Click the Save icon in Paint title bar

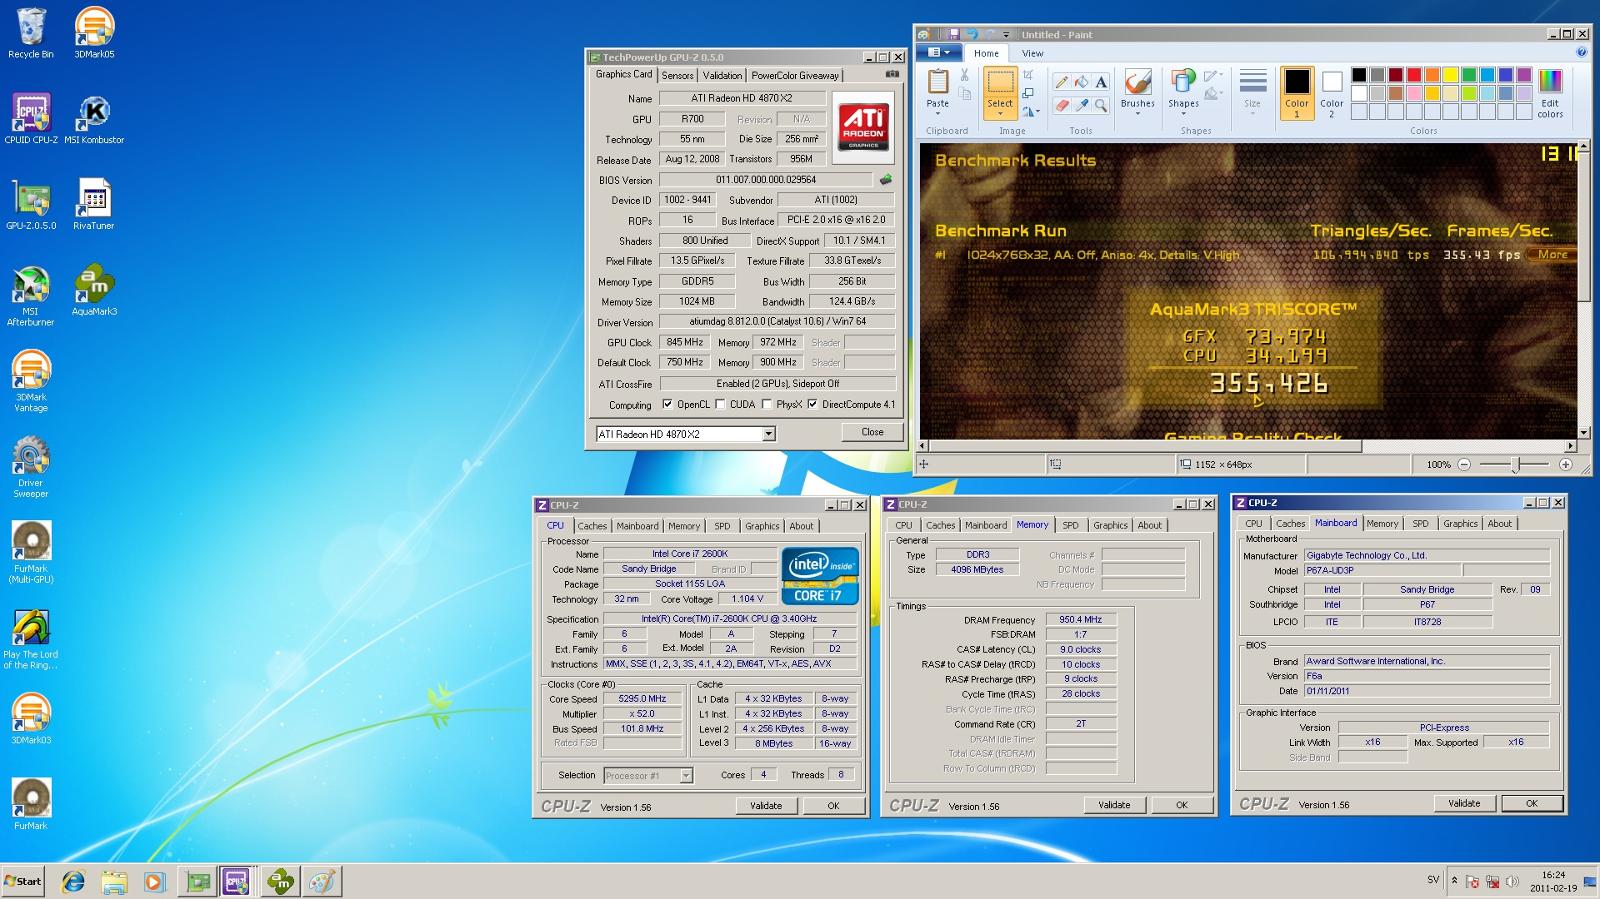954,34
